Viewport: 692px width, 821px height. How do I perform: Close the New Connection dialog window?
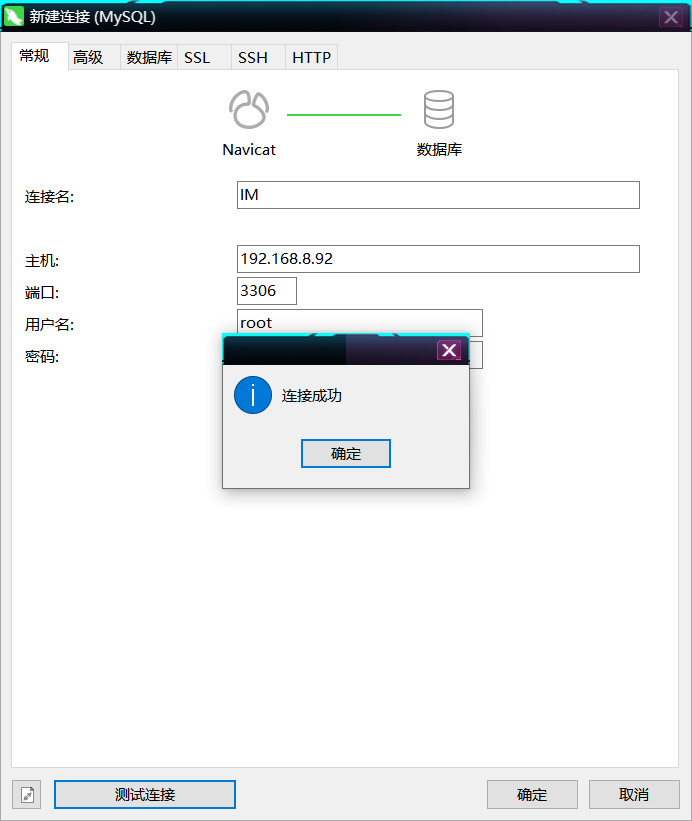click(671, 17)
